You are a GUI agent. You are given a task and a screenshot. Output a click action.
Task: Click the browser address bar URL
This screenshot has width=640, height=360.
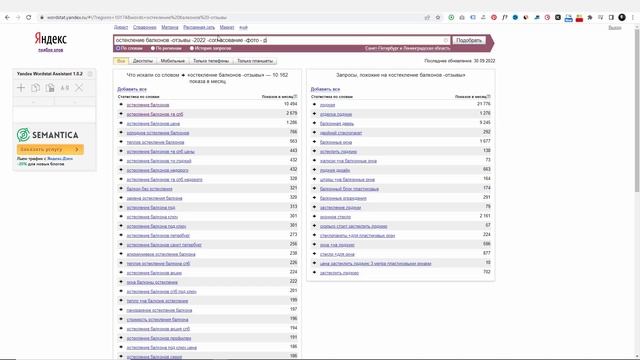click(x=137, y=18)
